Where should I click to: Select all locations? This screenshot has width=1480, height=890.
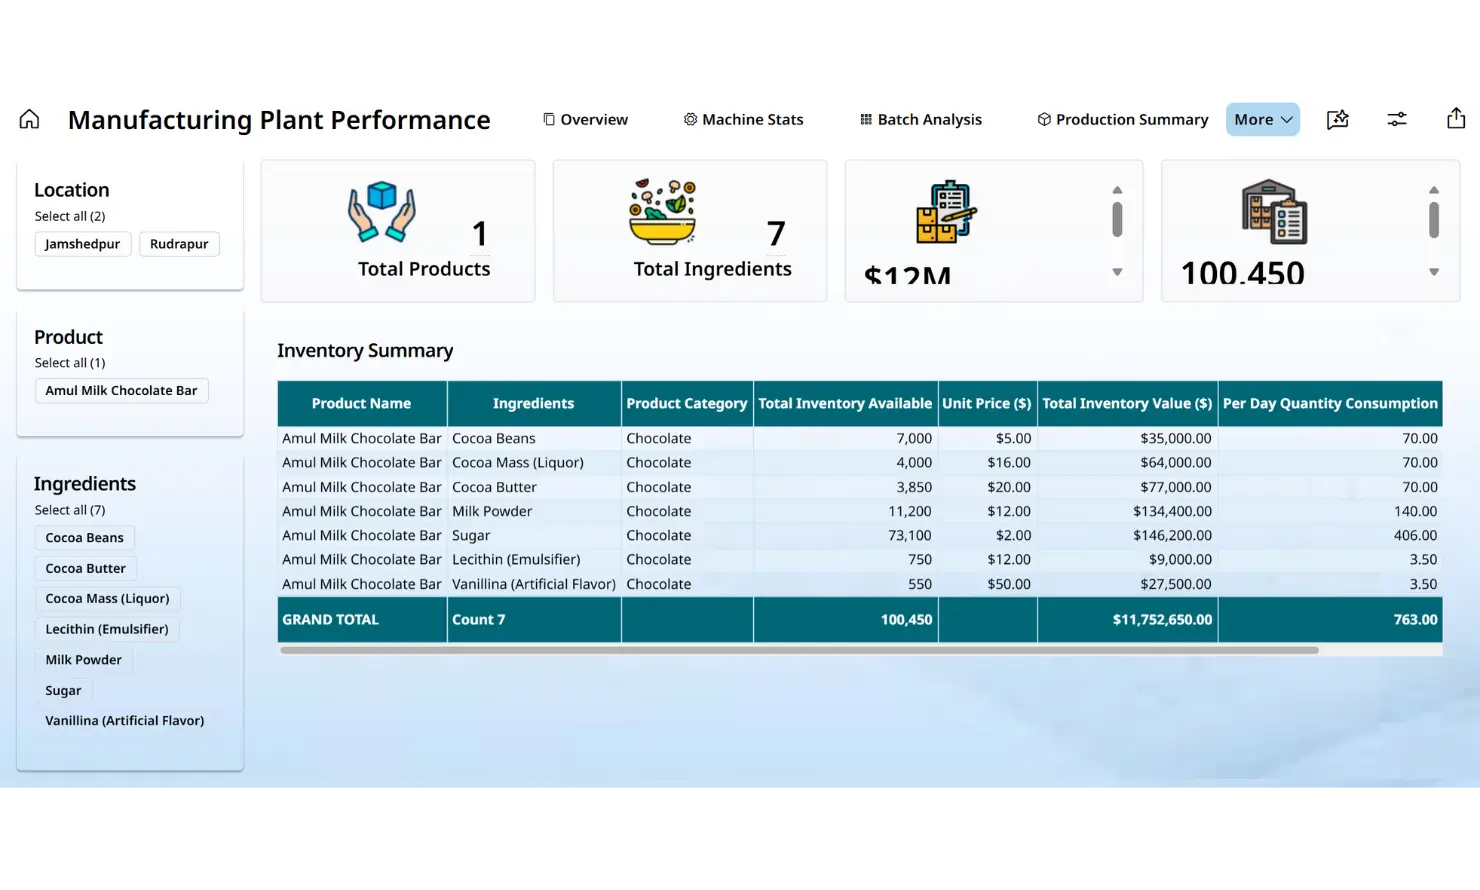tap(70, 216)
